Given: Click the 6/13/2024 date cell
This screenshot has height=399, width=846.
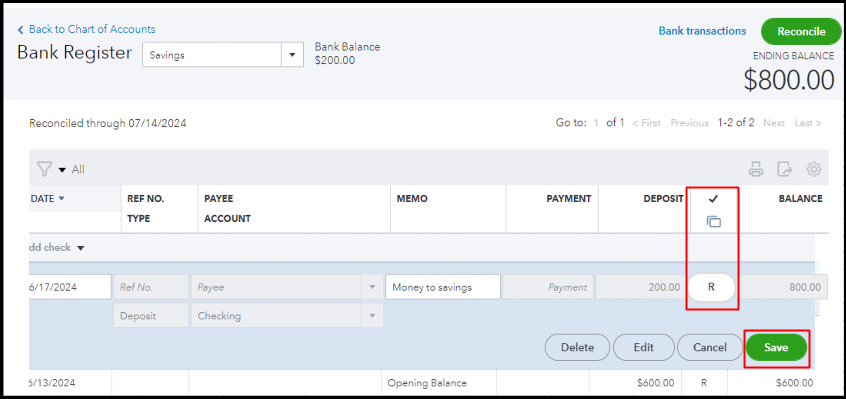Looking at the screenshot, I should tap(52, 383).
